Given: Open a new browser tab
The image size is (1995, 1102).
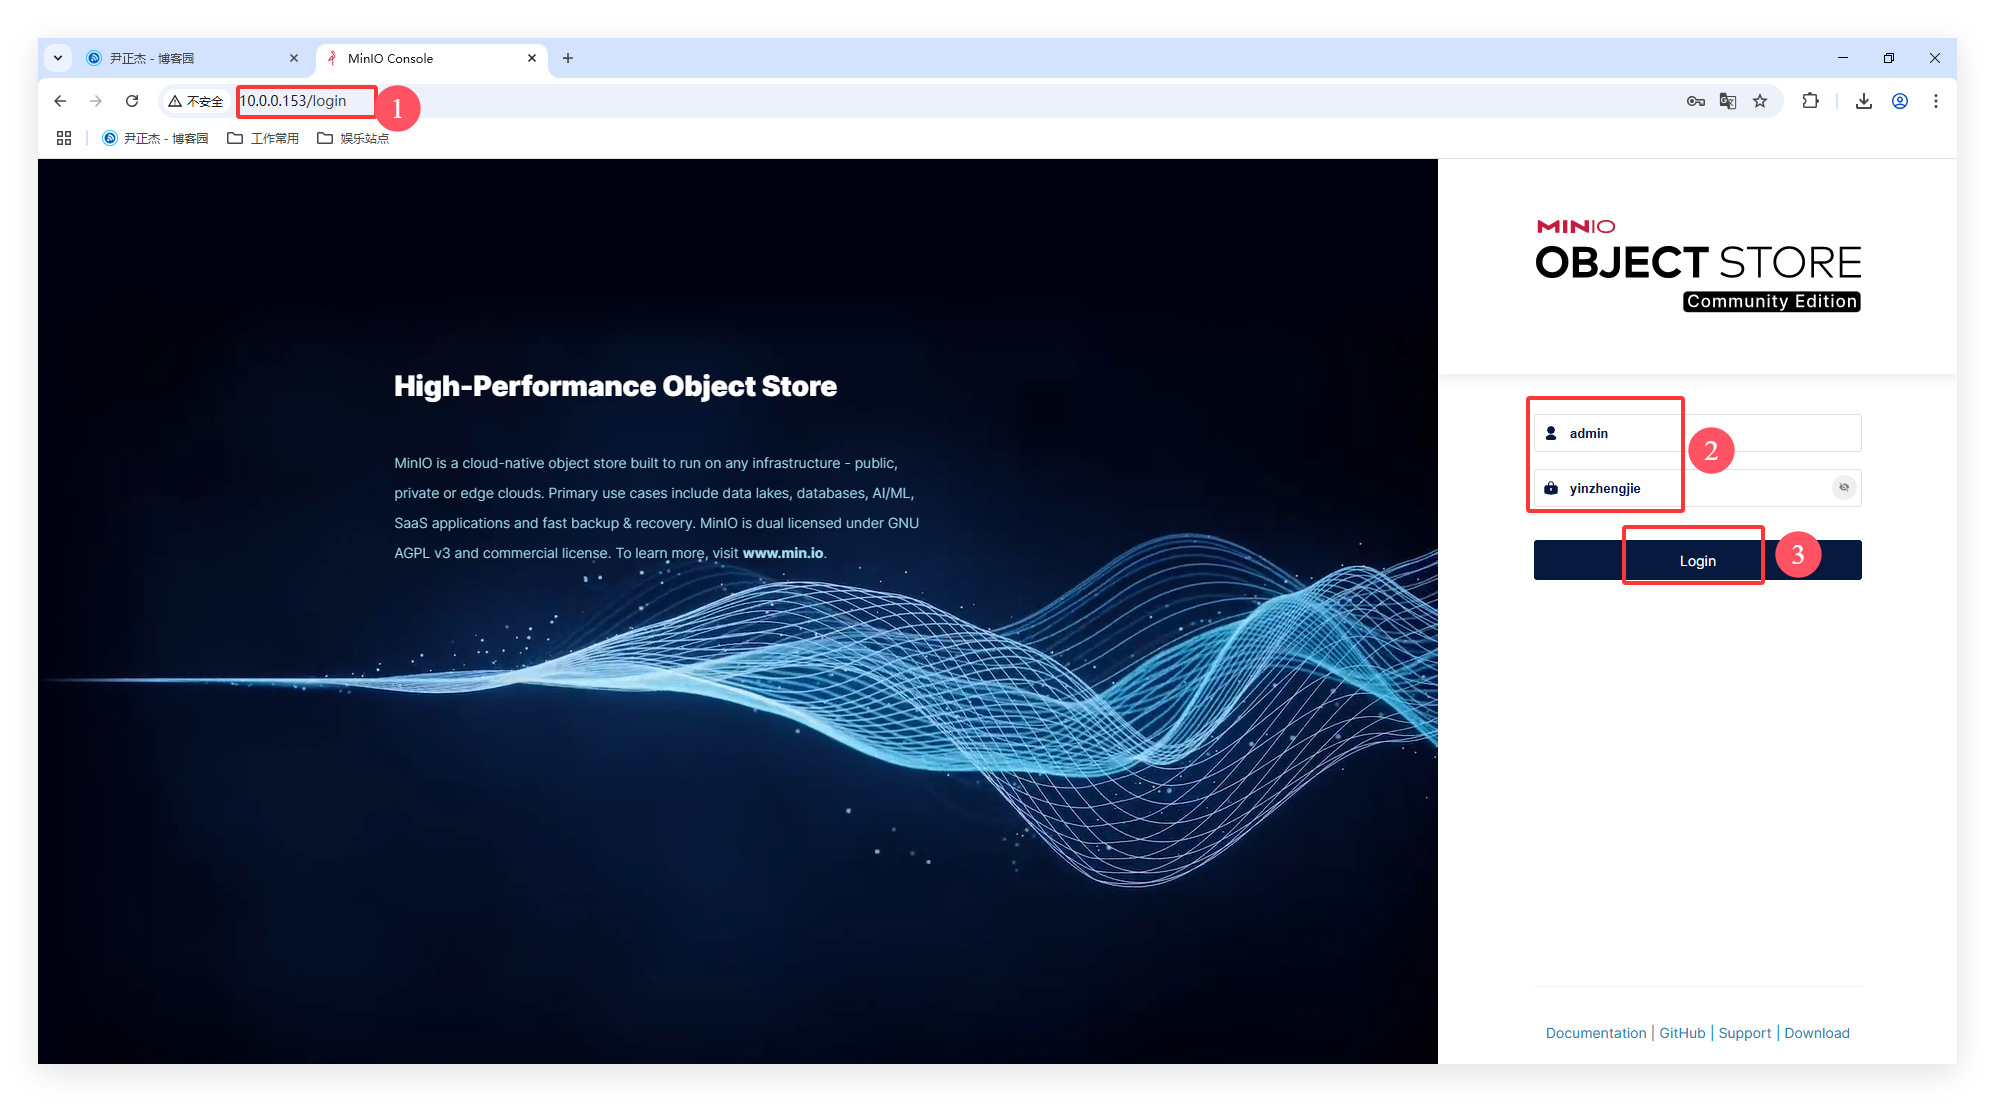Looking at the screenshot, I should [x=568, y=58].
